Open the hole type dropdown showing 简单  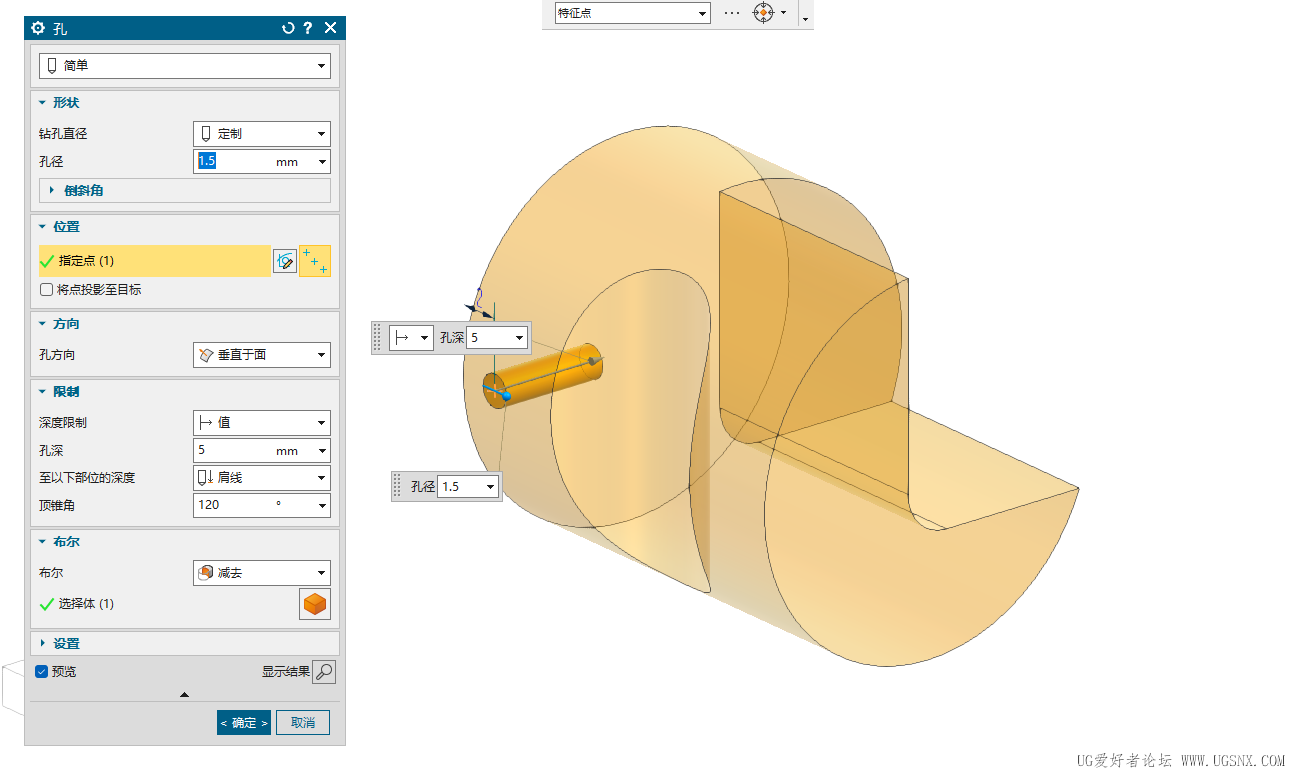pyautogui.click(x=185, y=66)
